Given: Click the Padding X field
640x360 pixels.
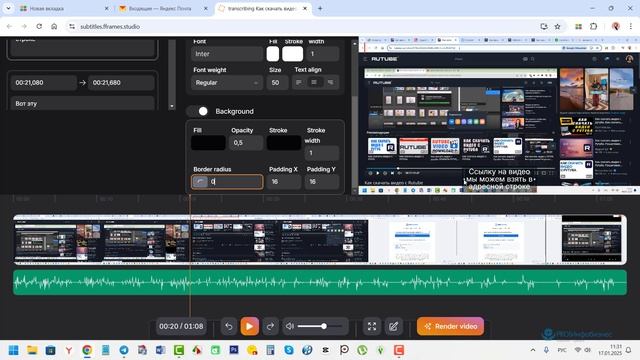Looking at the screenshot, I should tap(284, 182).
